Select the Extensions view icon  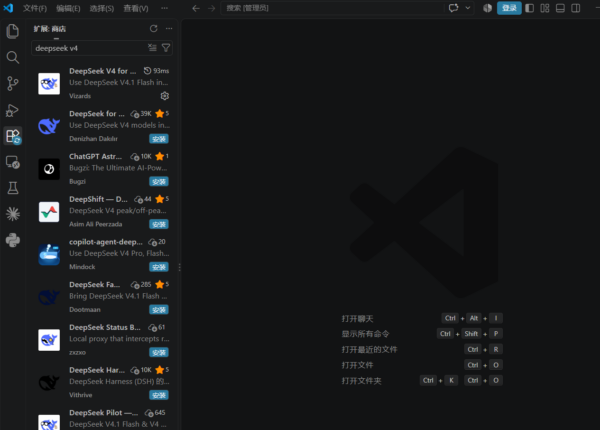[13, 136]
